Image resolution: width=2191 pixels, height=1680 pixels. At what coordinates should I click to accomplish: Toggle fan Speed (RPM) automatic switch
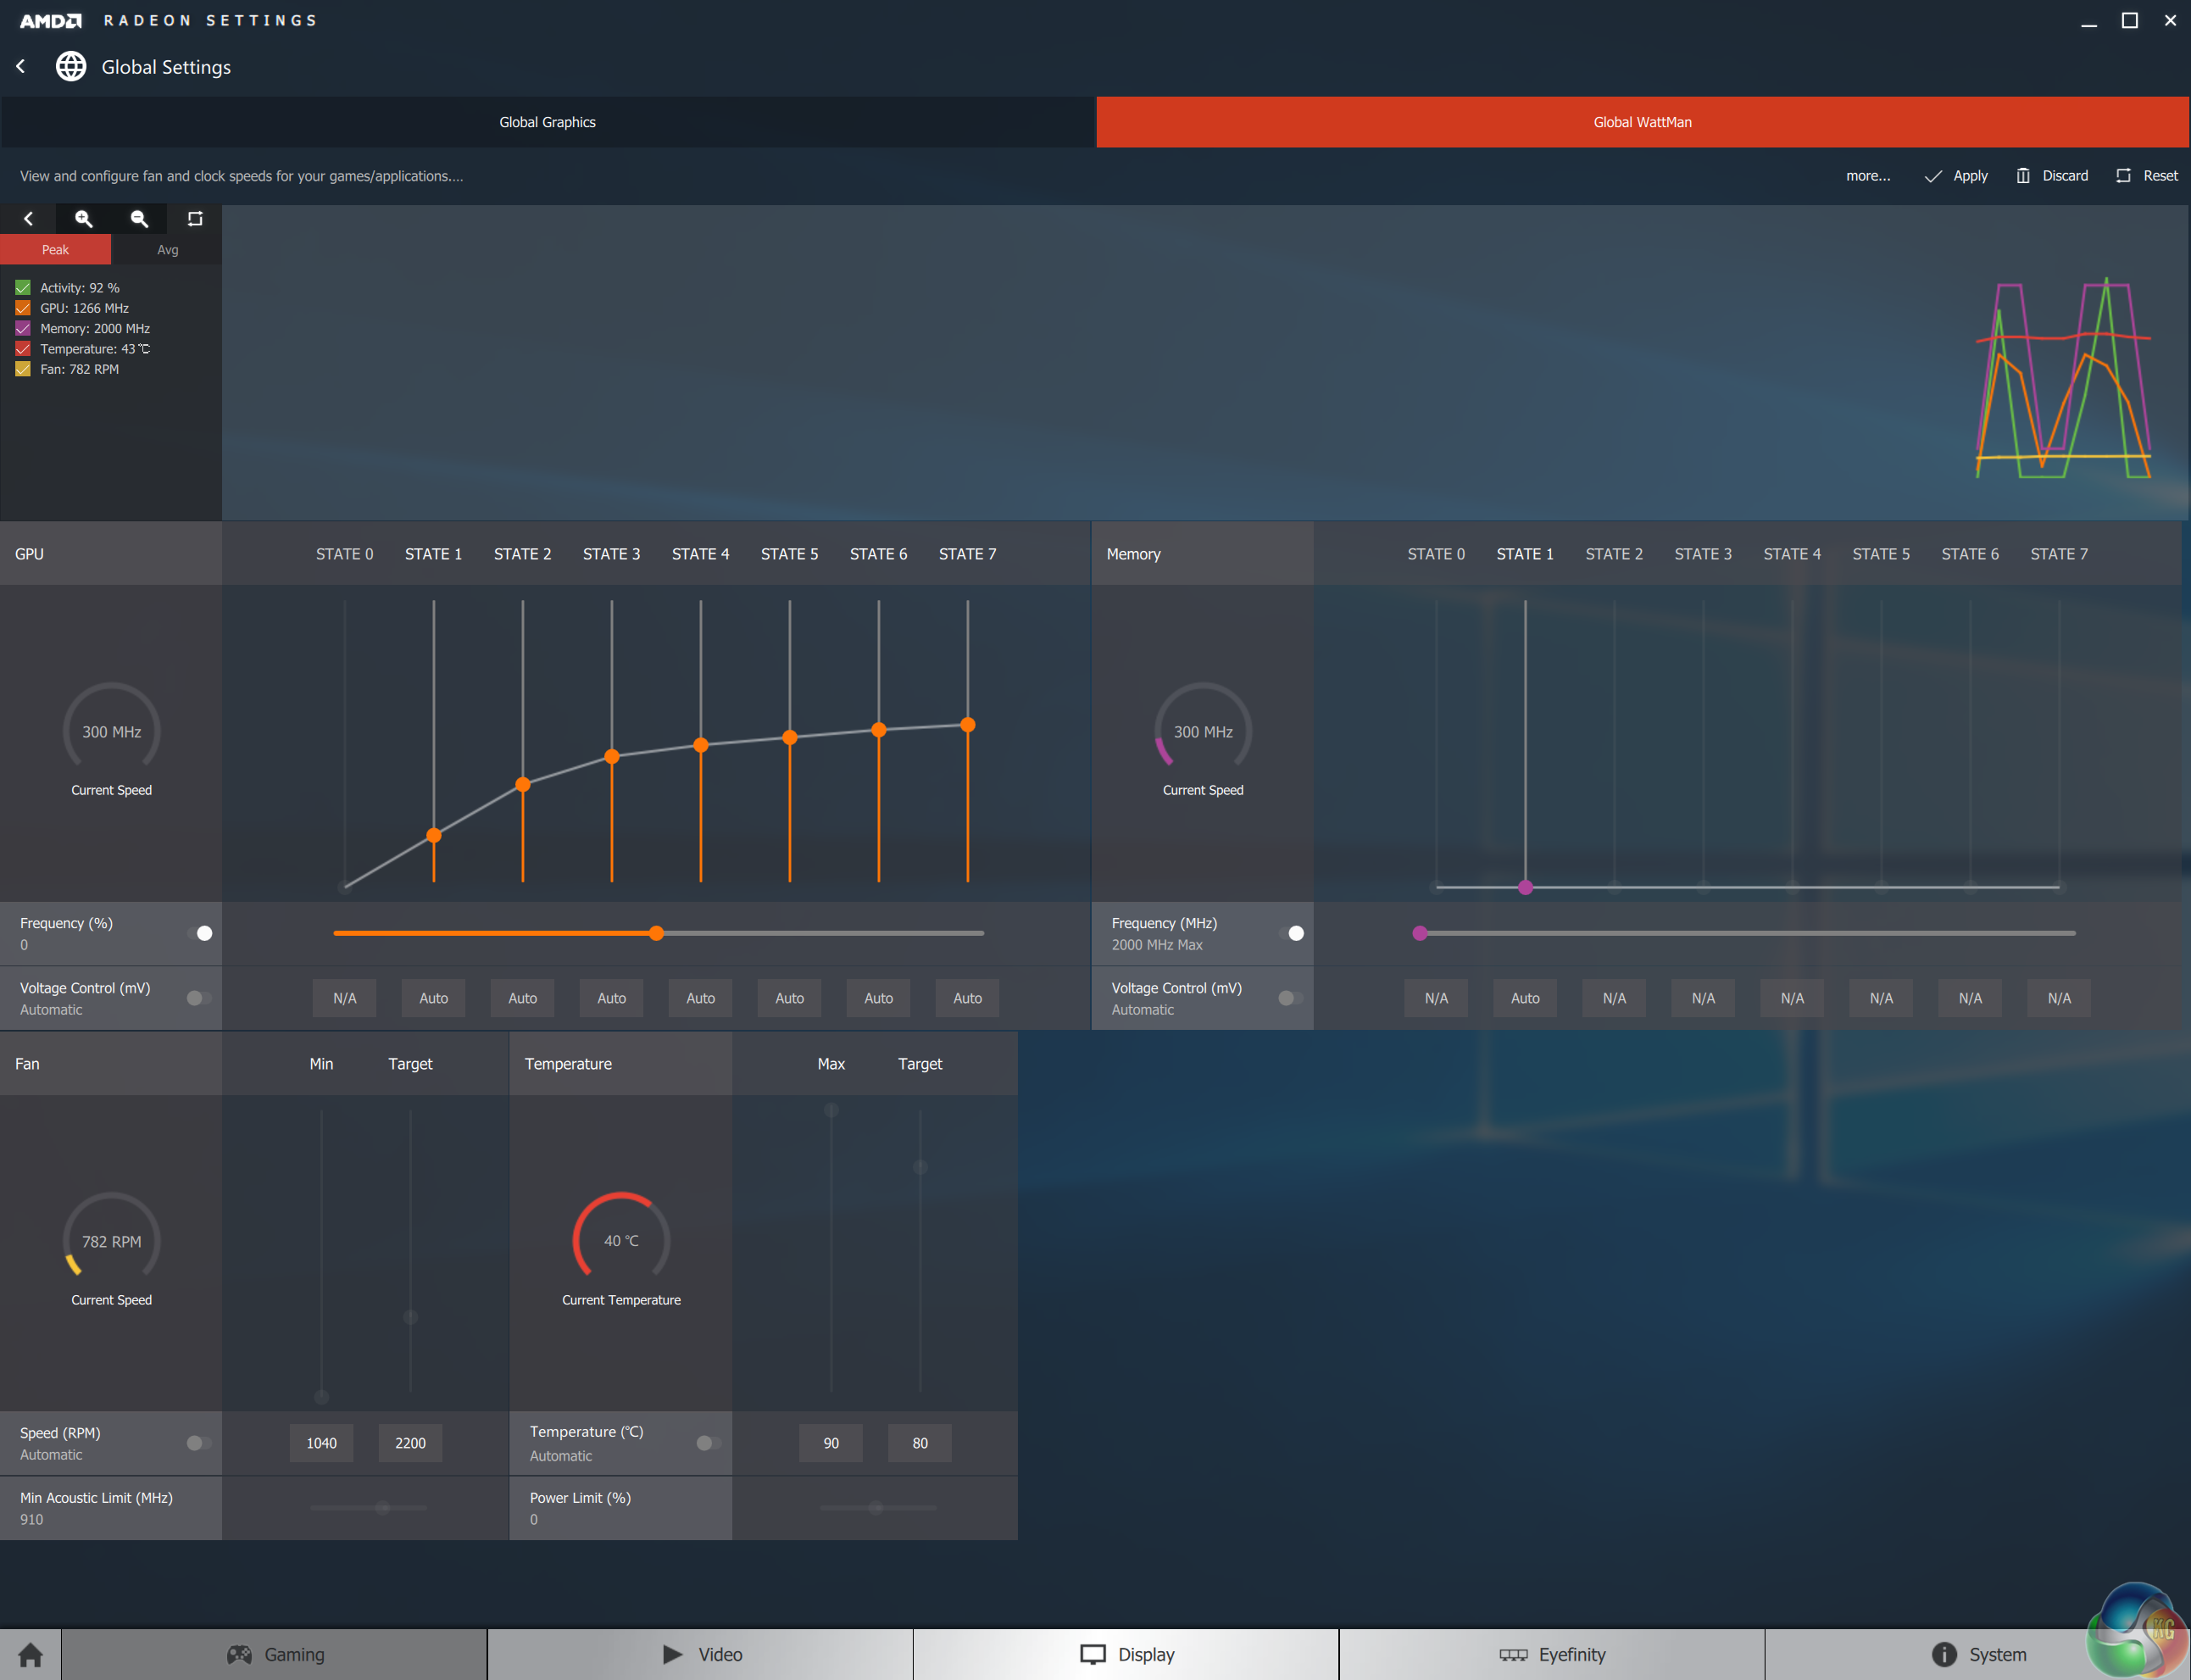(x=198, y=1443)
